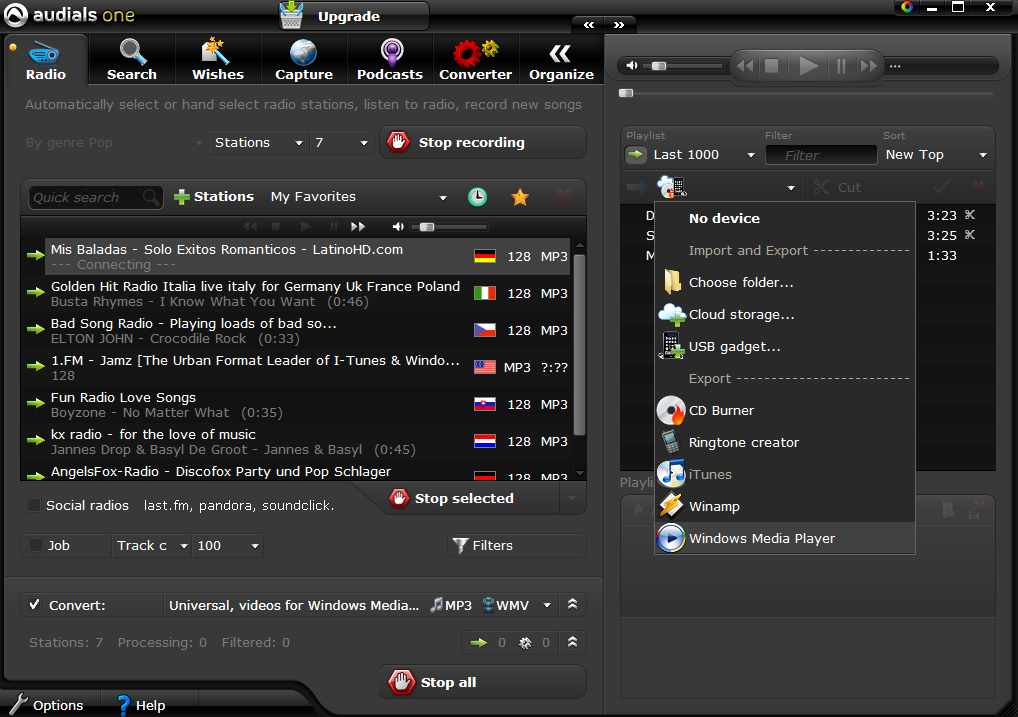Select Ringtone creator option
The width and height of the screenshot is (1018, 717).
coord(785,442)
